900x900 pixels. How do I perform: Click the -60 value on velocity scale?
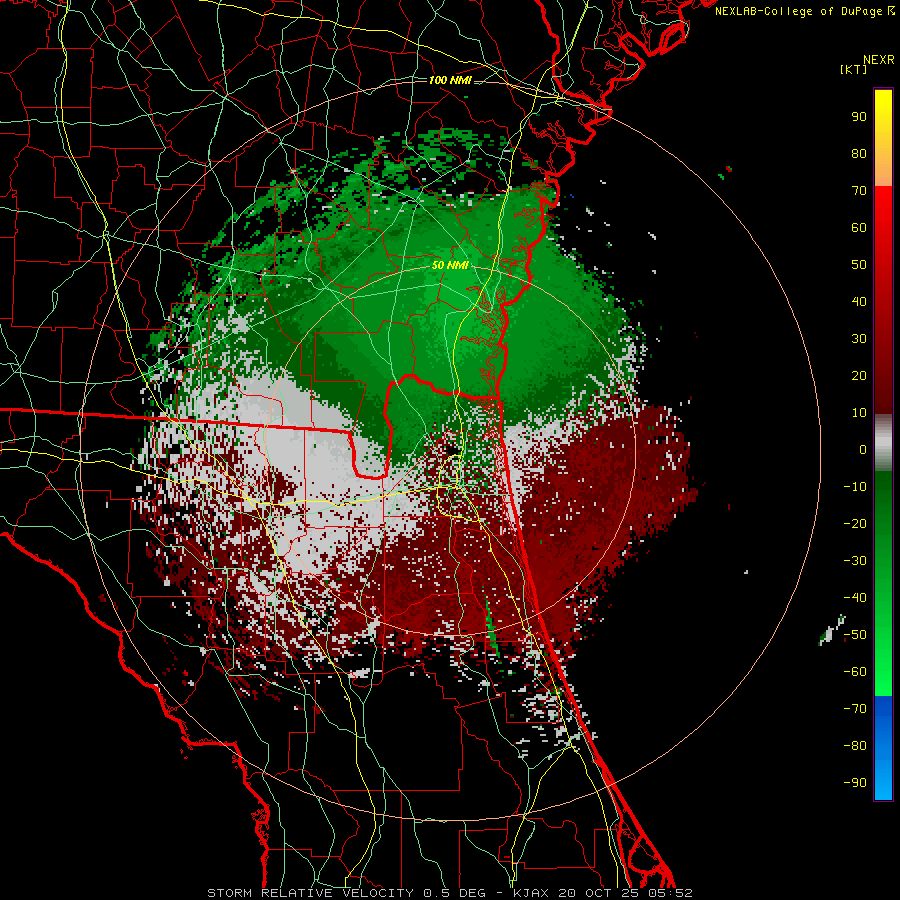855,672
